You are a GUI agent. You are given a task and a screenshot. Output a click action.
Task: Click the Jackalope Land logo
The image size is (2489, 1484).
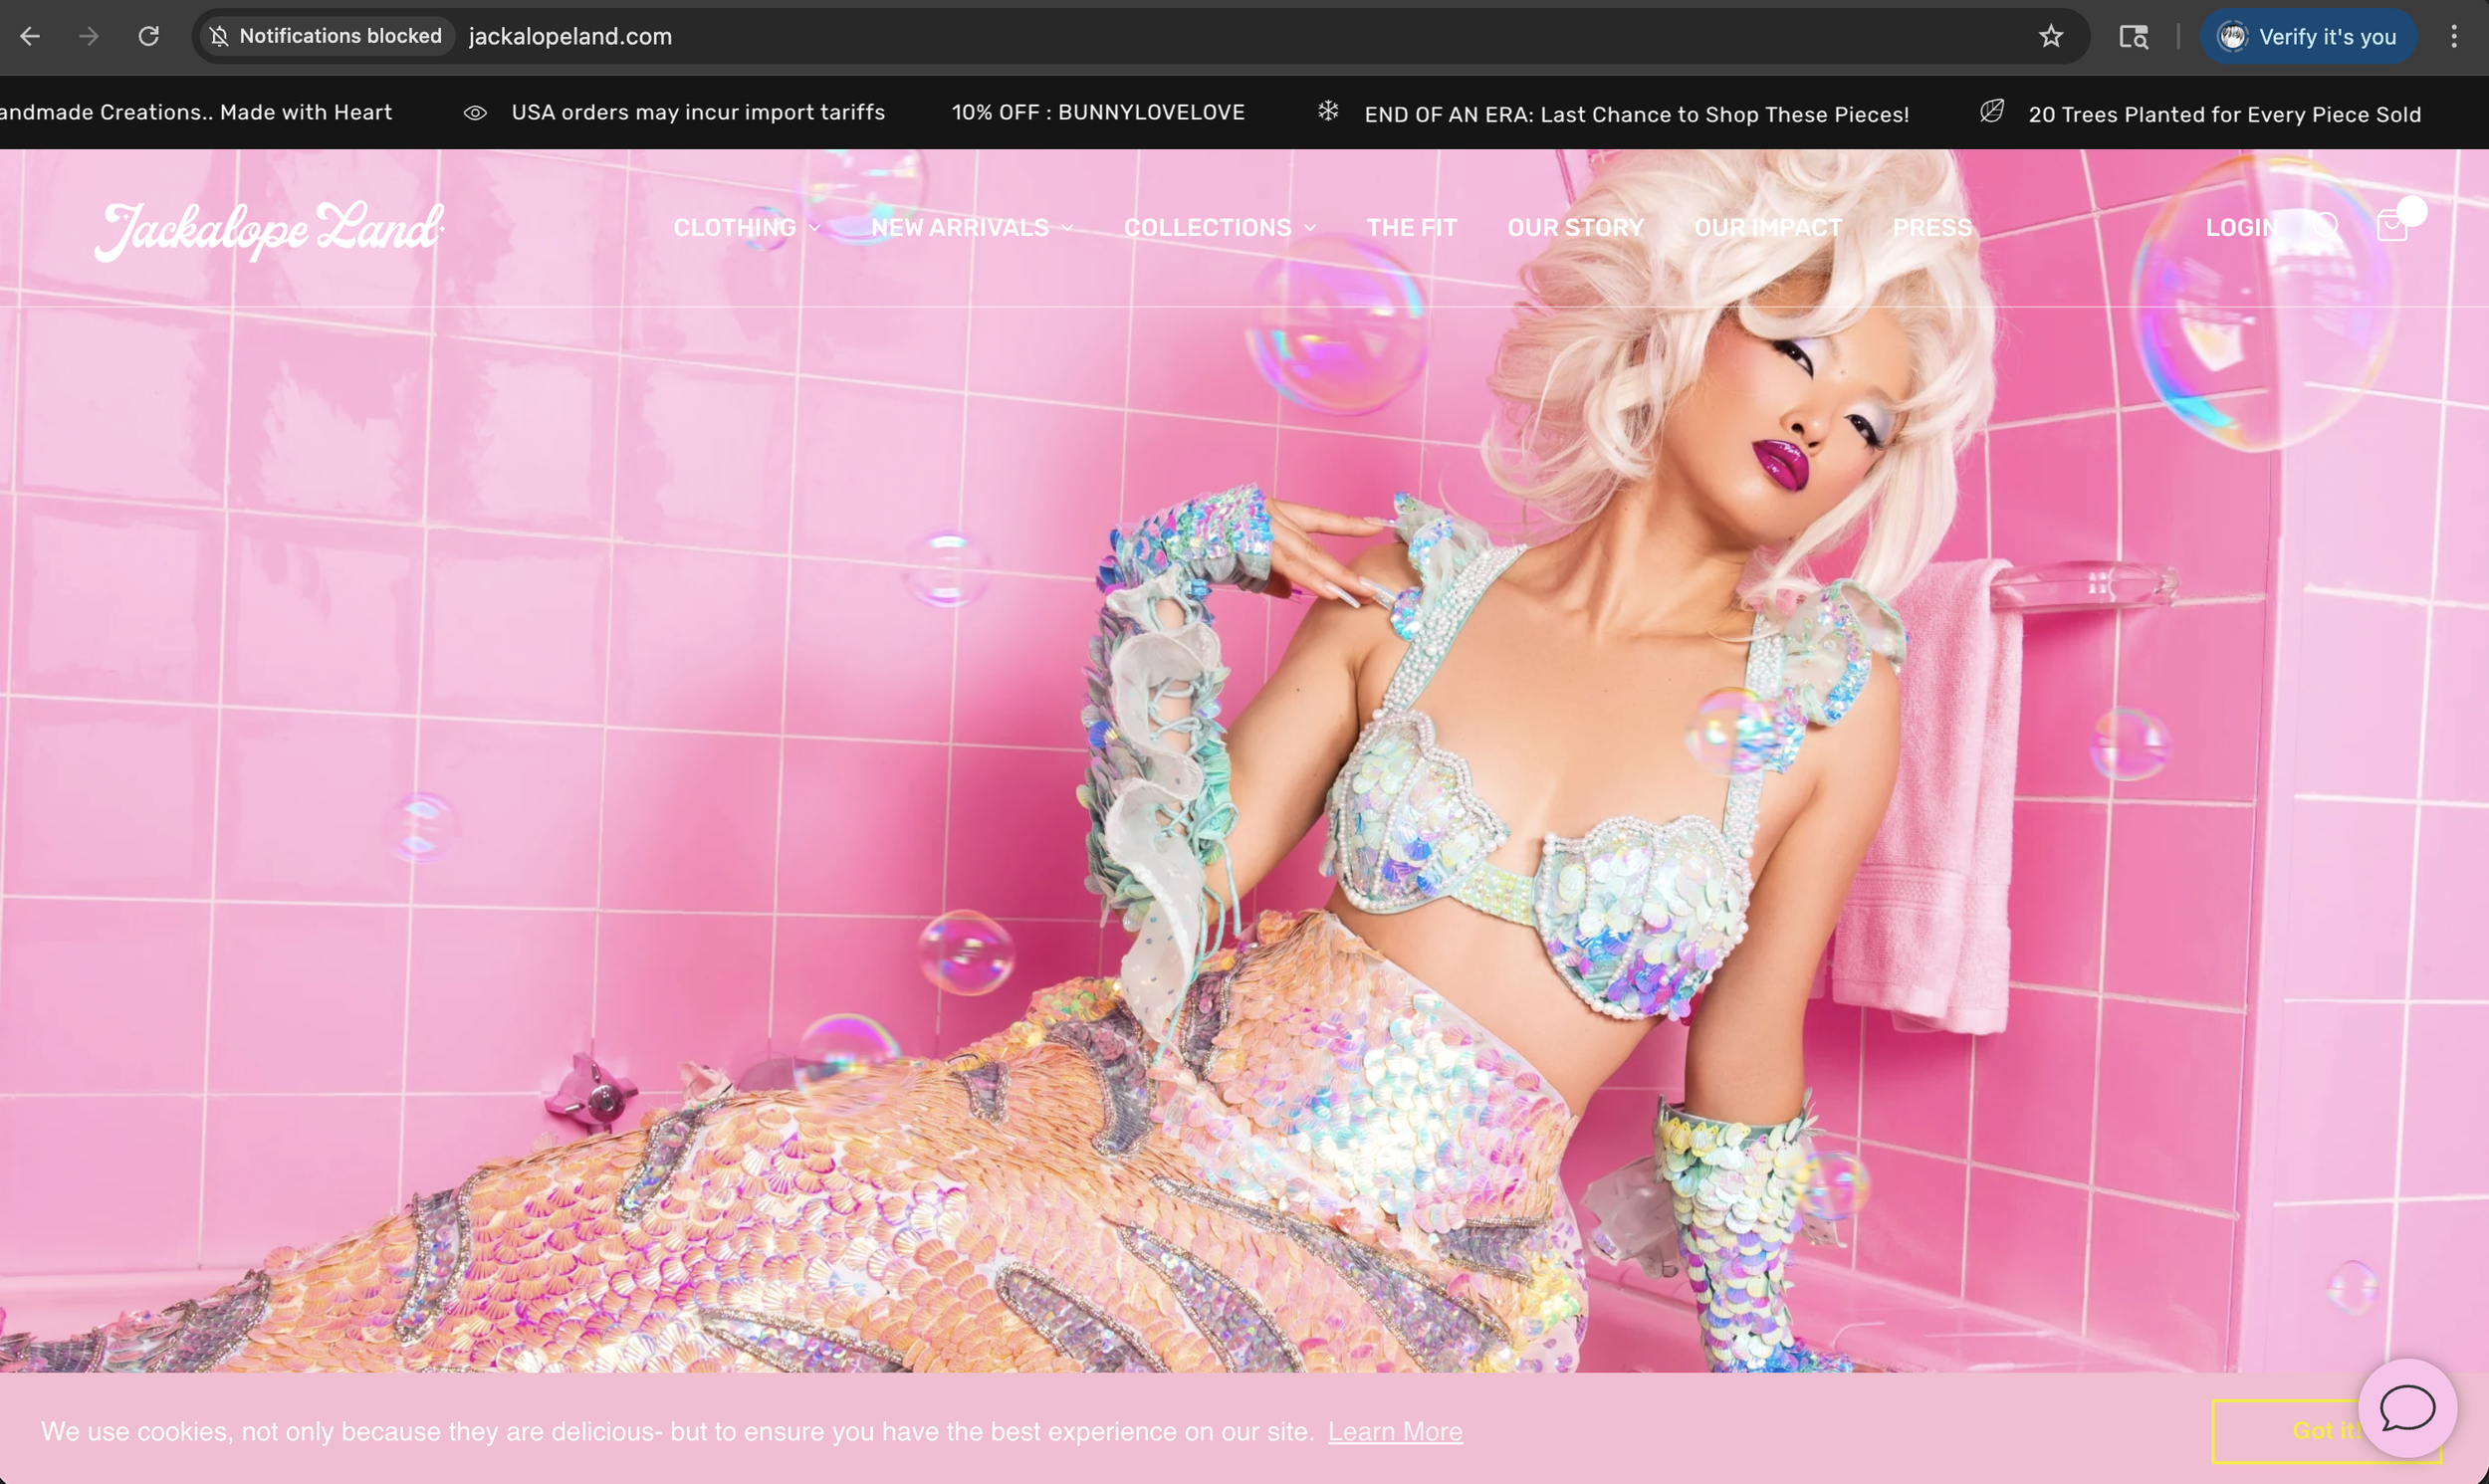pyautogui.click(x=270, y=229)
